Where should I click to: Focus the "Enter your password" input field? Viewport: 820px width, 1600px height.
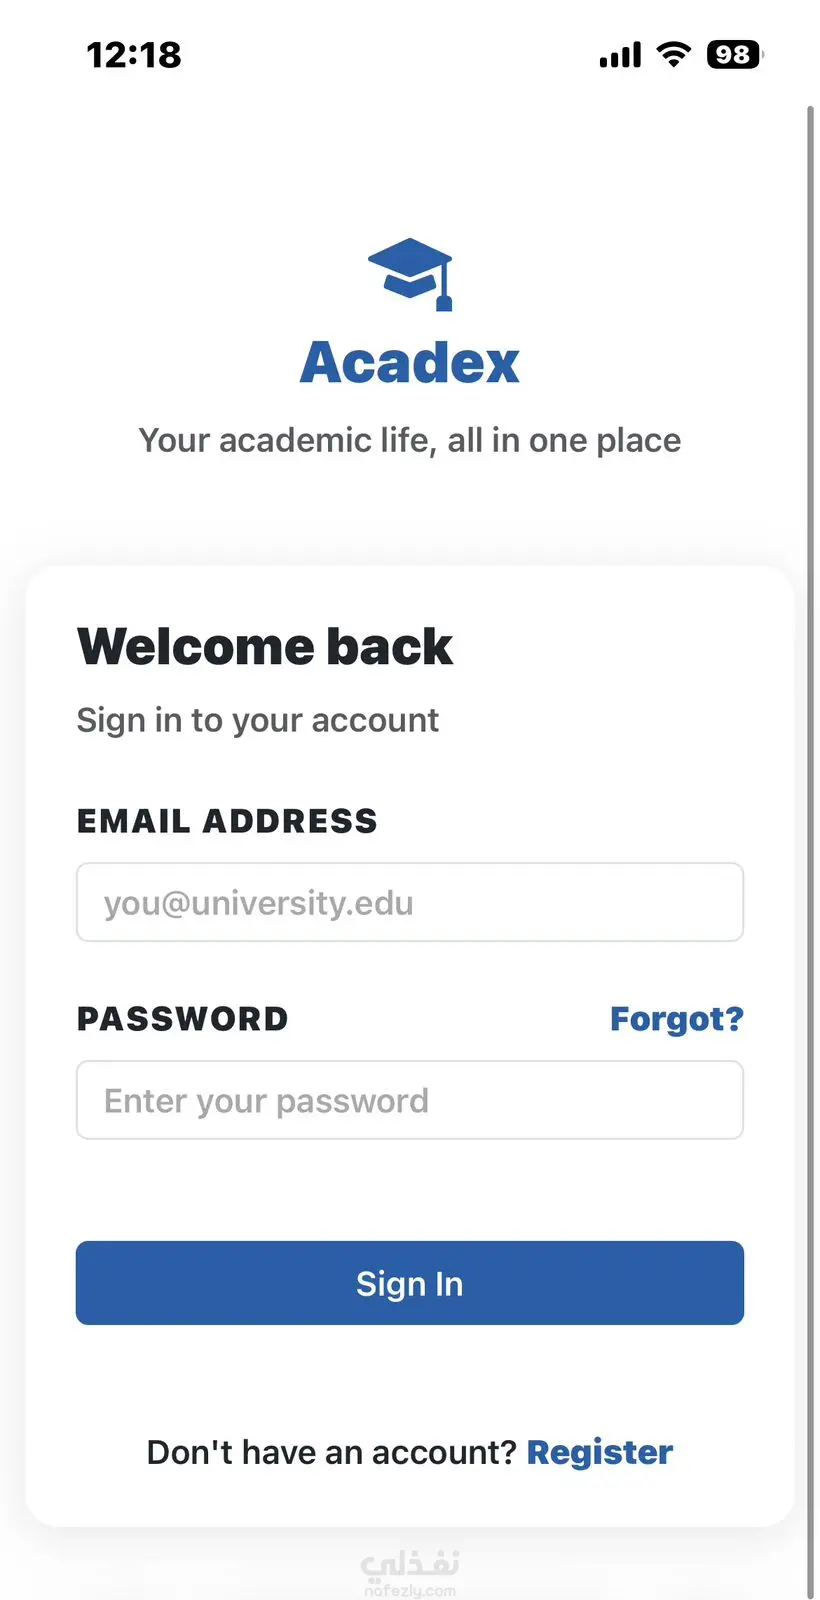[410, 1100]
